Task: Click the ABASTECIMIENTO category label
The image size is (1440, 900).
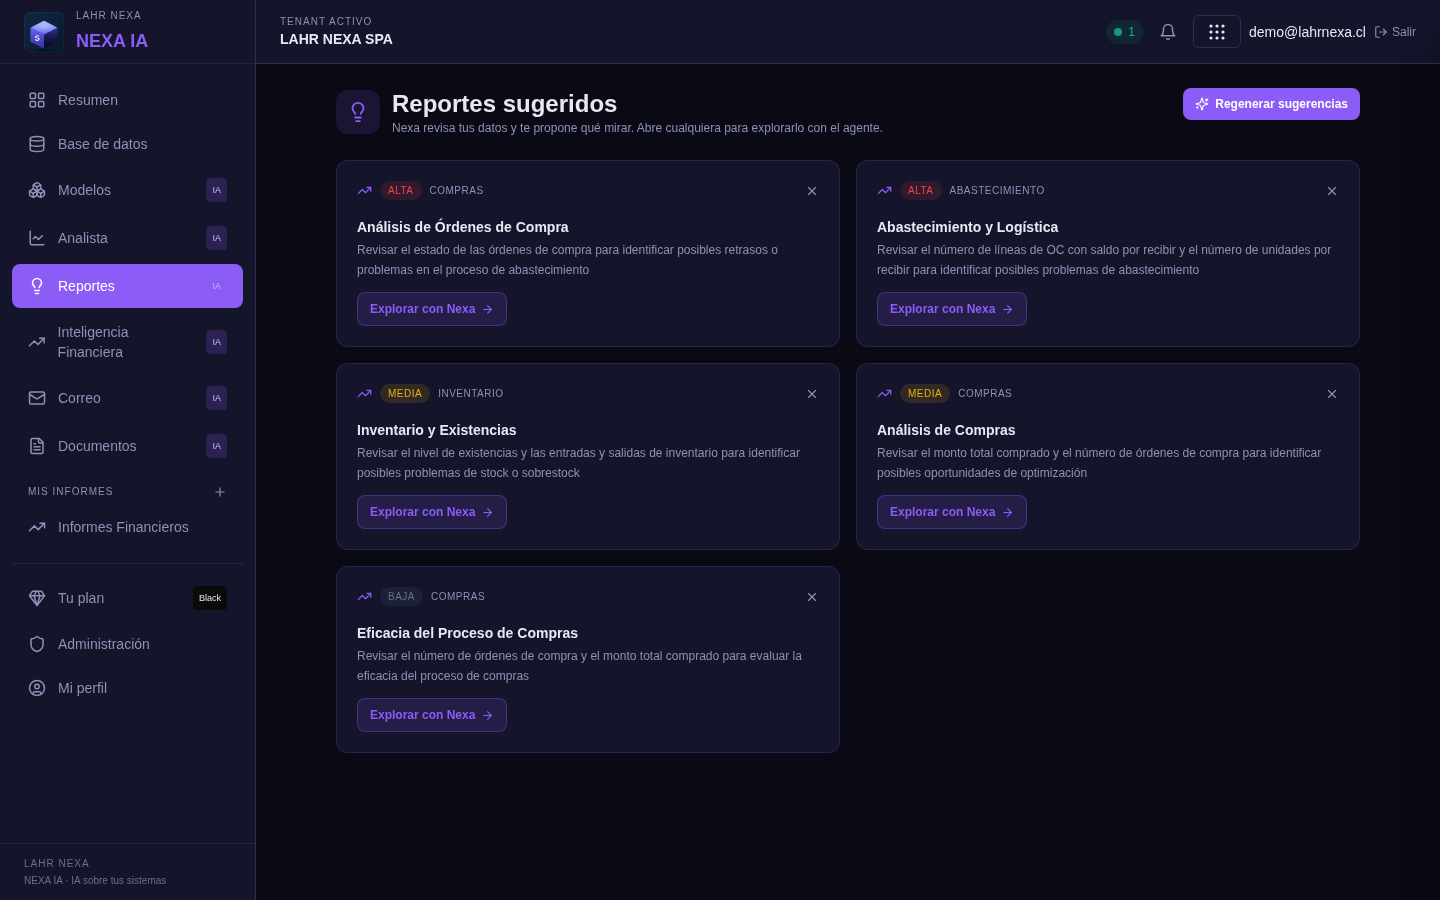Action: 997,191
